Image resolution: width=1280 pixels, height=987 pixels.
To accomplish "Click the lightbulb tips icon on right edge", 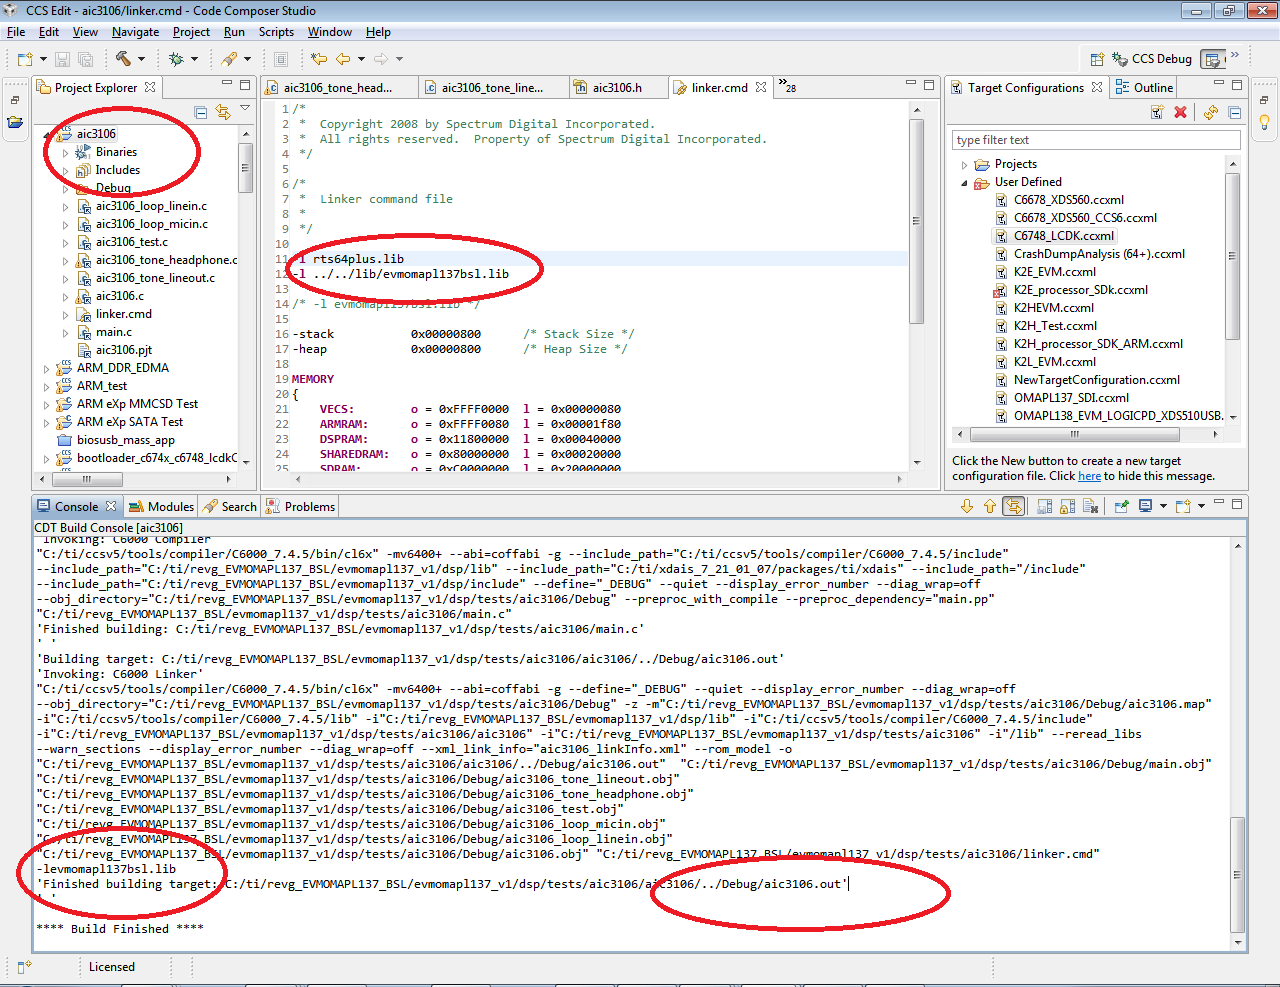I will click(x=1265, y=123).
